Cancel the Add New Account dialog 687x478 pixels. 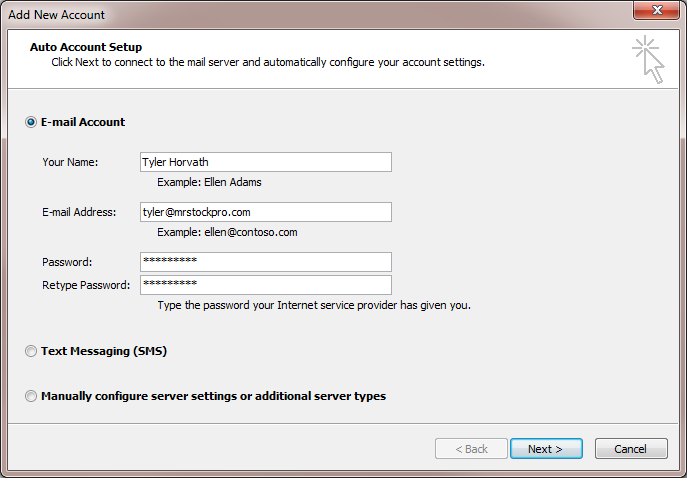point(630,449)
